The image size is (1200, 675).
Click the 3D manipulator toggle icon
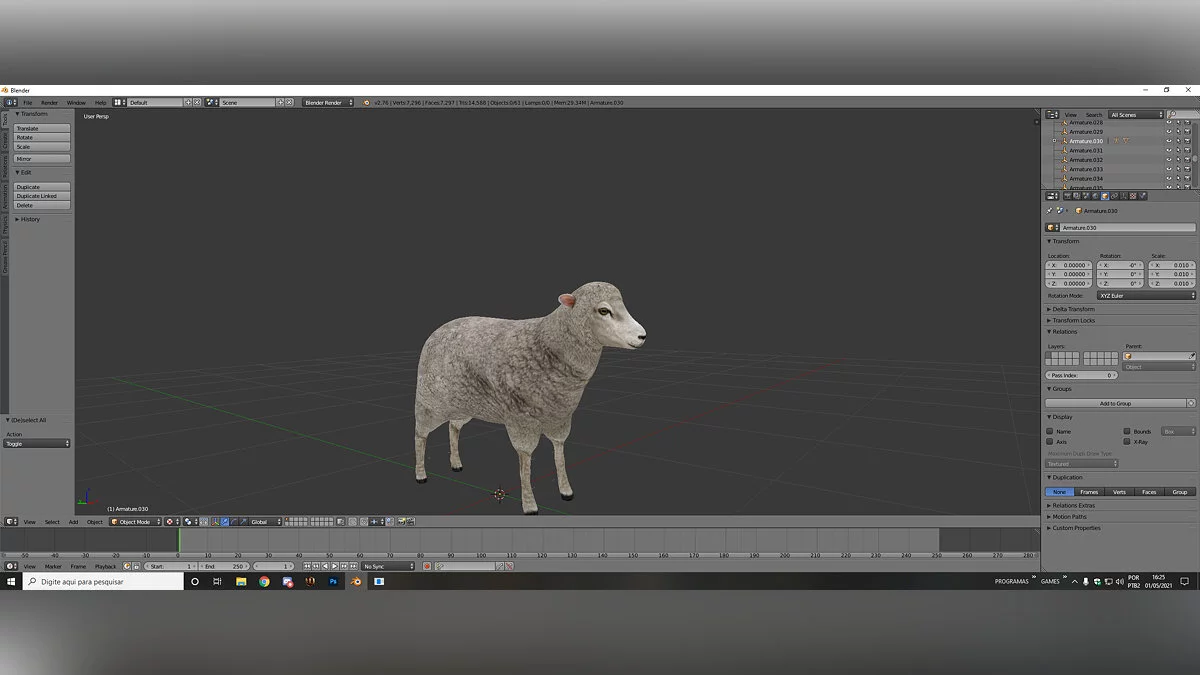pyautogui.click(x=214, y=522)
